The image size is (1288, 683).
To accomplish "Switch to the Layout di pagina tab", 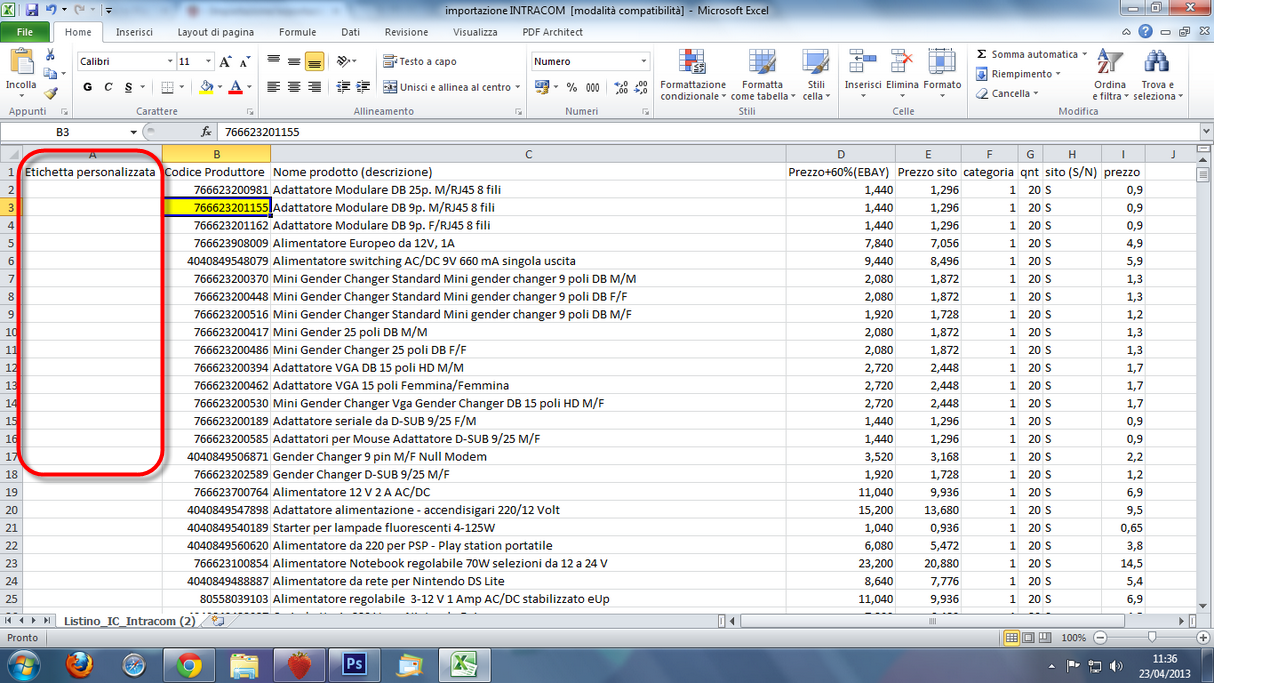I will pyautogui.click(x=214, y=32).
